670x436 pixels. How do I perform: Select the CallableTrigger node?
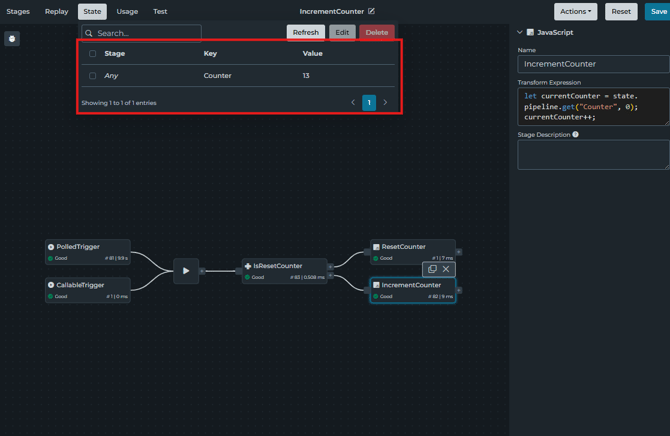(88, 290)
